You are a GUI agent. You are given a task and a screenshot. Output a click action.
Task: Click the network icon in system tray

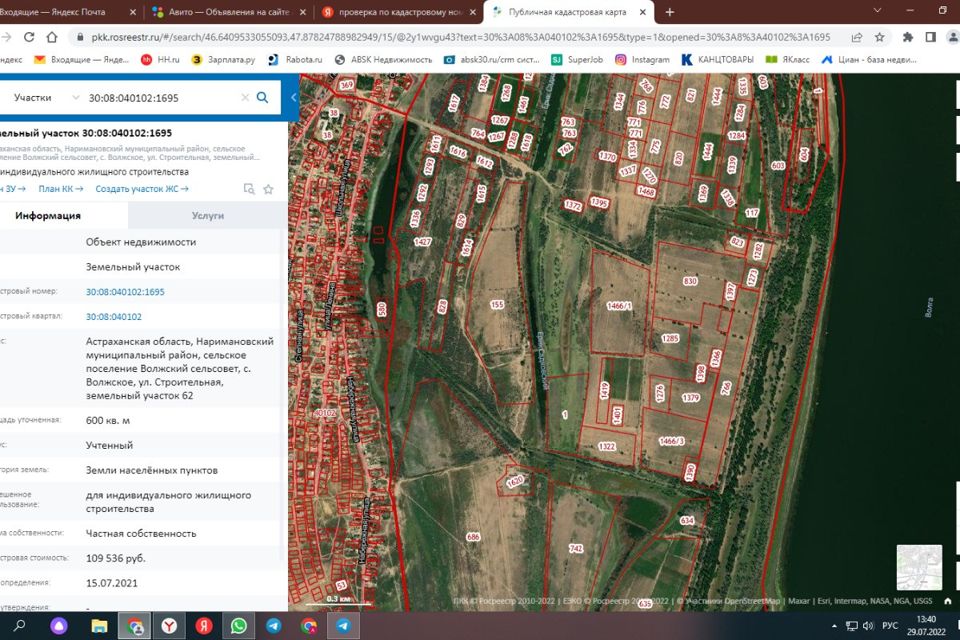(x=852, y=626)
